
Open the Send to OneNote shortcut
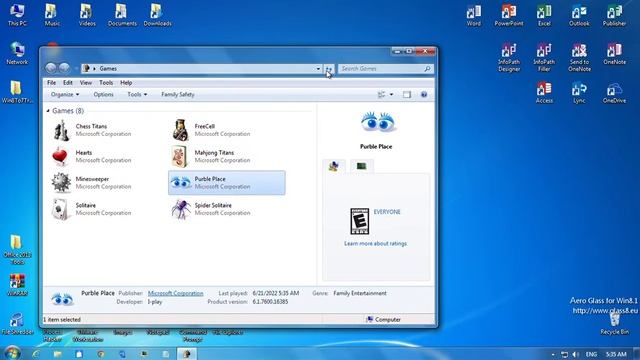pos(579,58)
